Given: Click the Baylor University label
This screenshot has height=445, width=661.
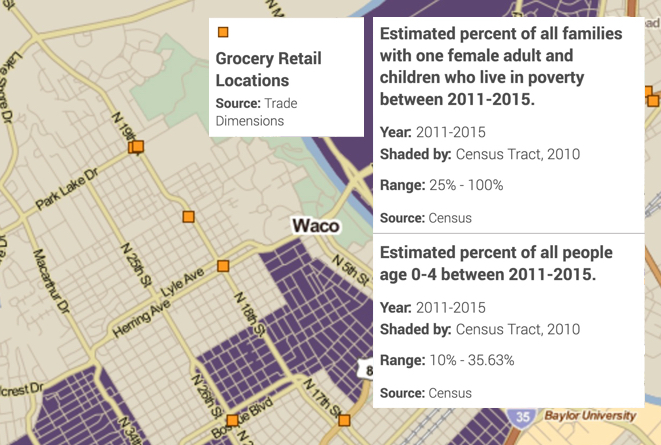Looking at the screenshot, I should (x=590, y=416).
